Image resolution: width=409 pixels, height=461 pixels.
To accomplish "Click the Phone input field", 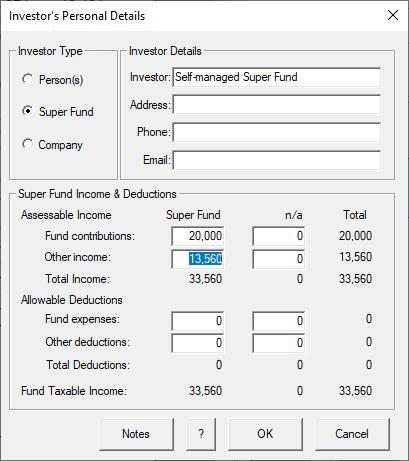I will pyautogui.click(x=276, y=132).
